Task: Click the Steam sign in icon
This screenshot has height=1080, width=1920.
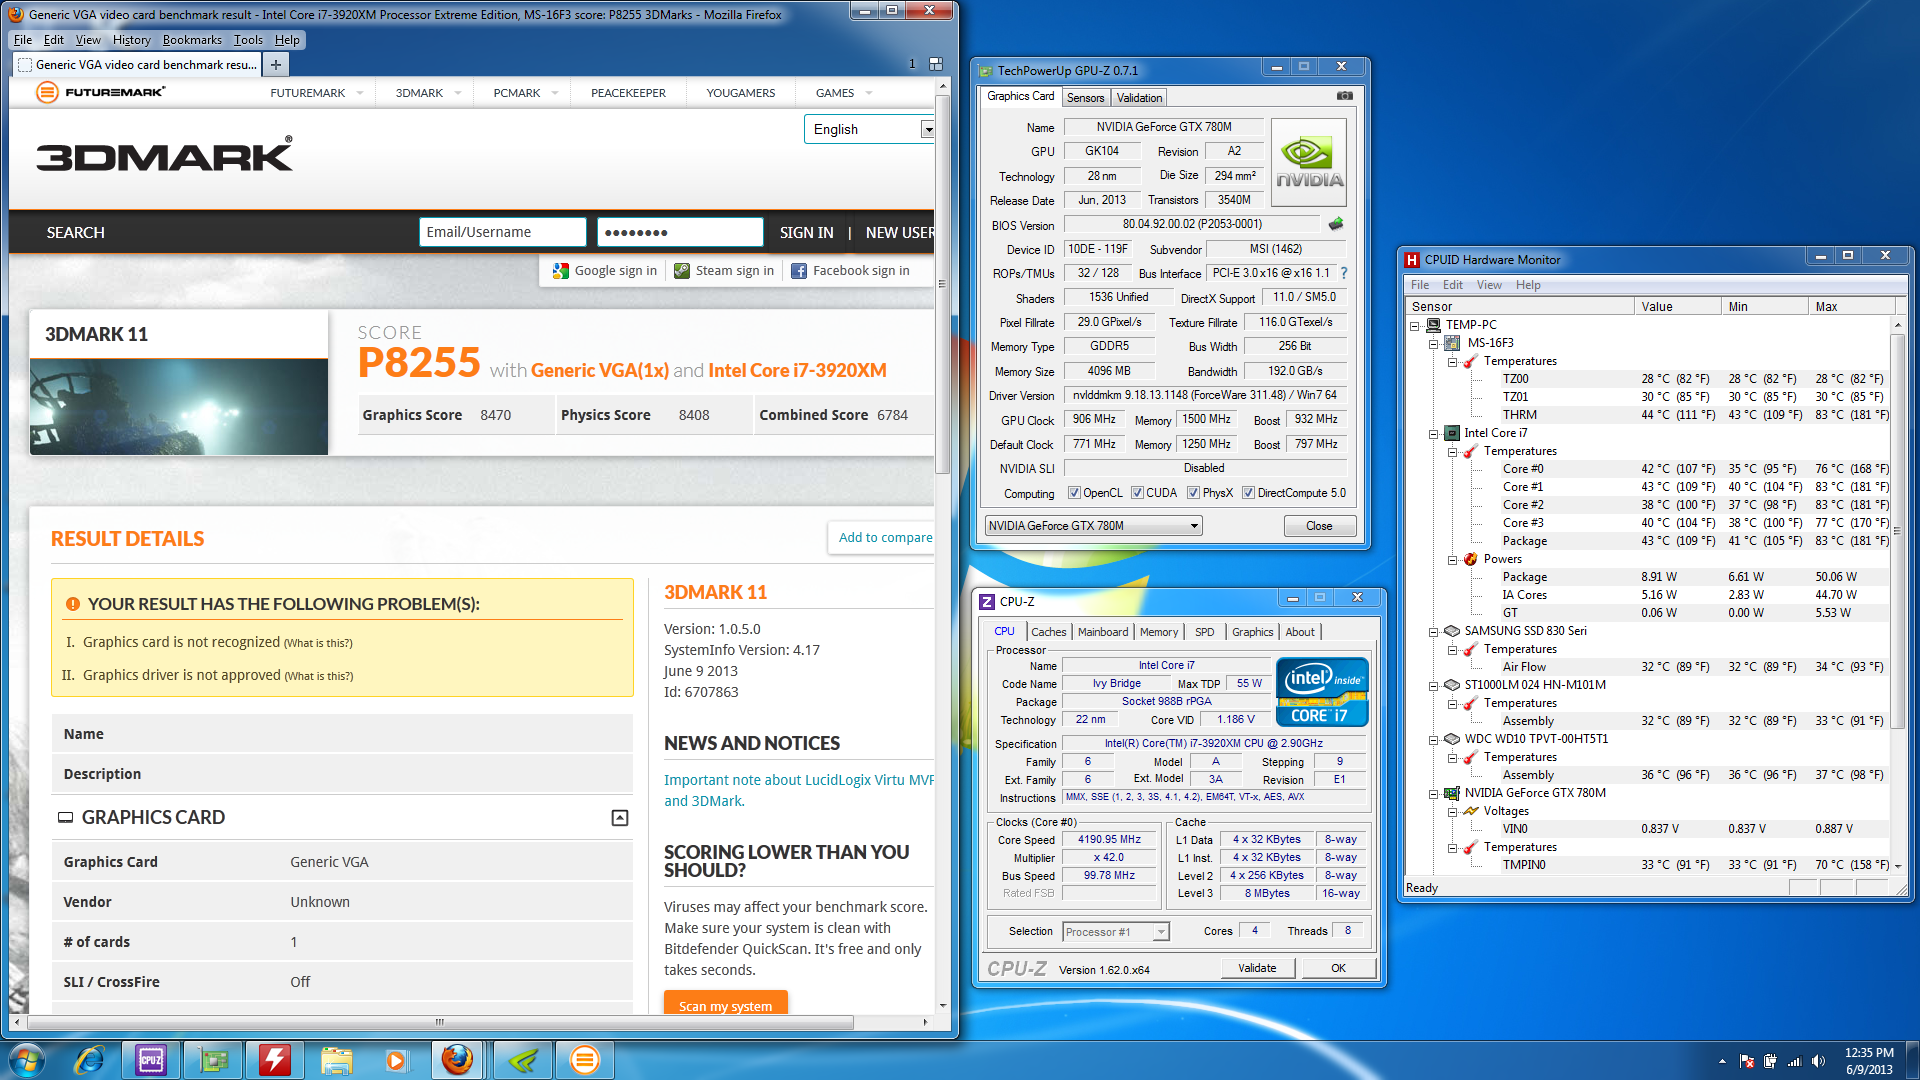Action: pyautogui.click(x=682, y=270)
